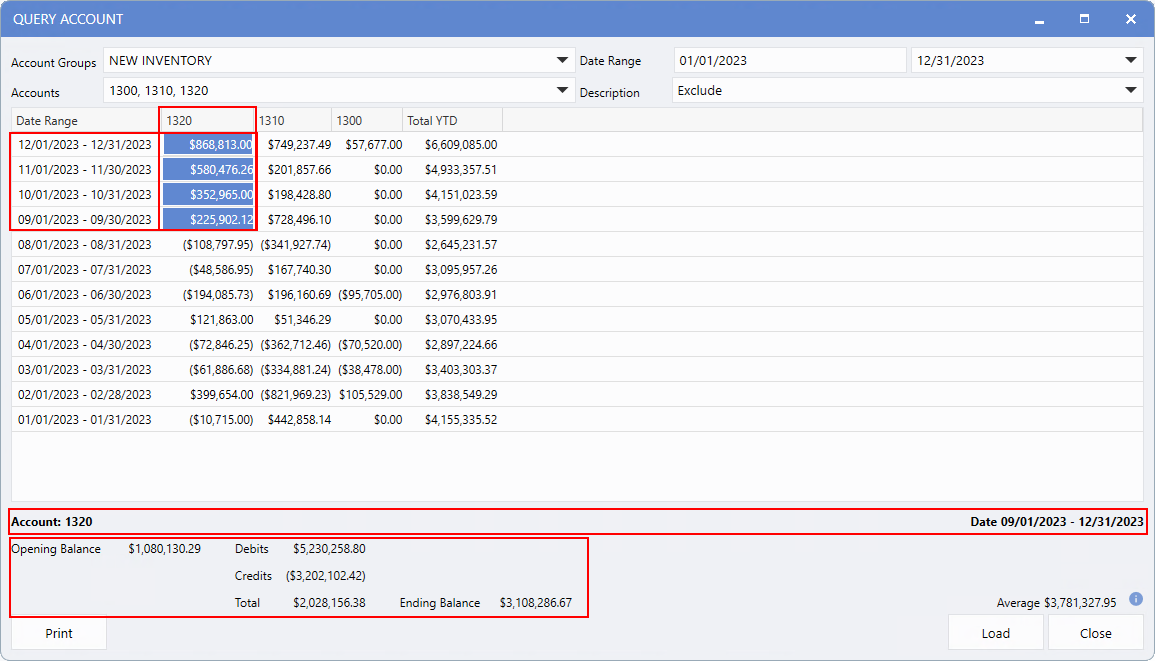Screen dimensions: 1155x661
Task: Select the ($334,881.24) cell
Action: tap(295, 370)
